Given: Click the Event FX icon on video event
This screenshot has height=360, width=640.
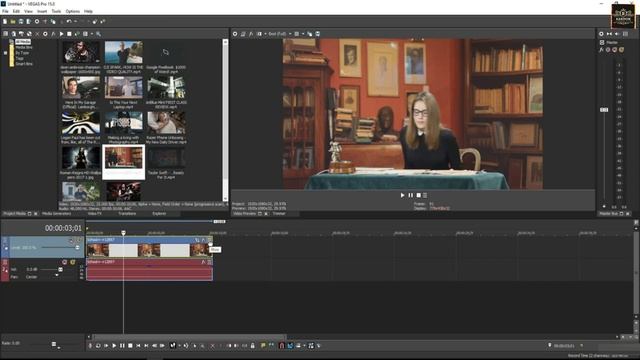Looking at the screenshot, I should [203, 240].
